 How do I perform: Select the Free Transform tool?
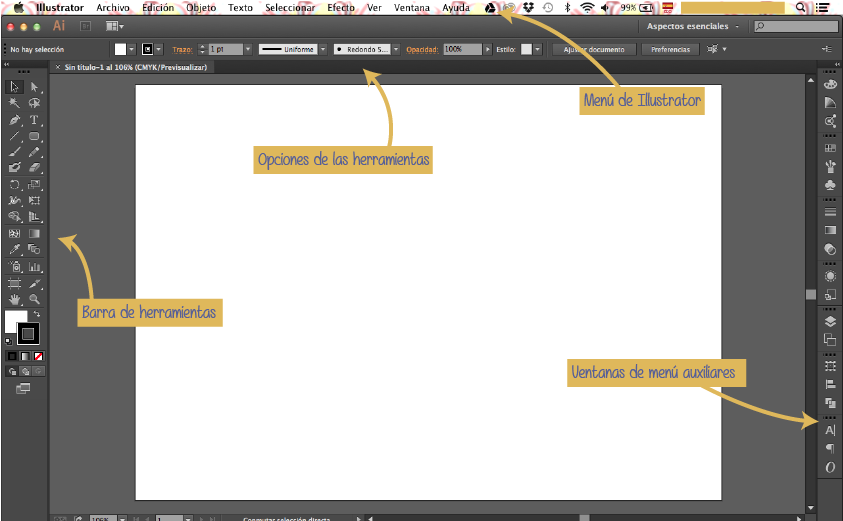pos(34,201)
